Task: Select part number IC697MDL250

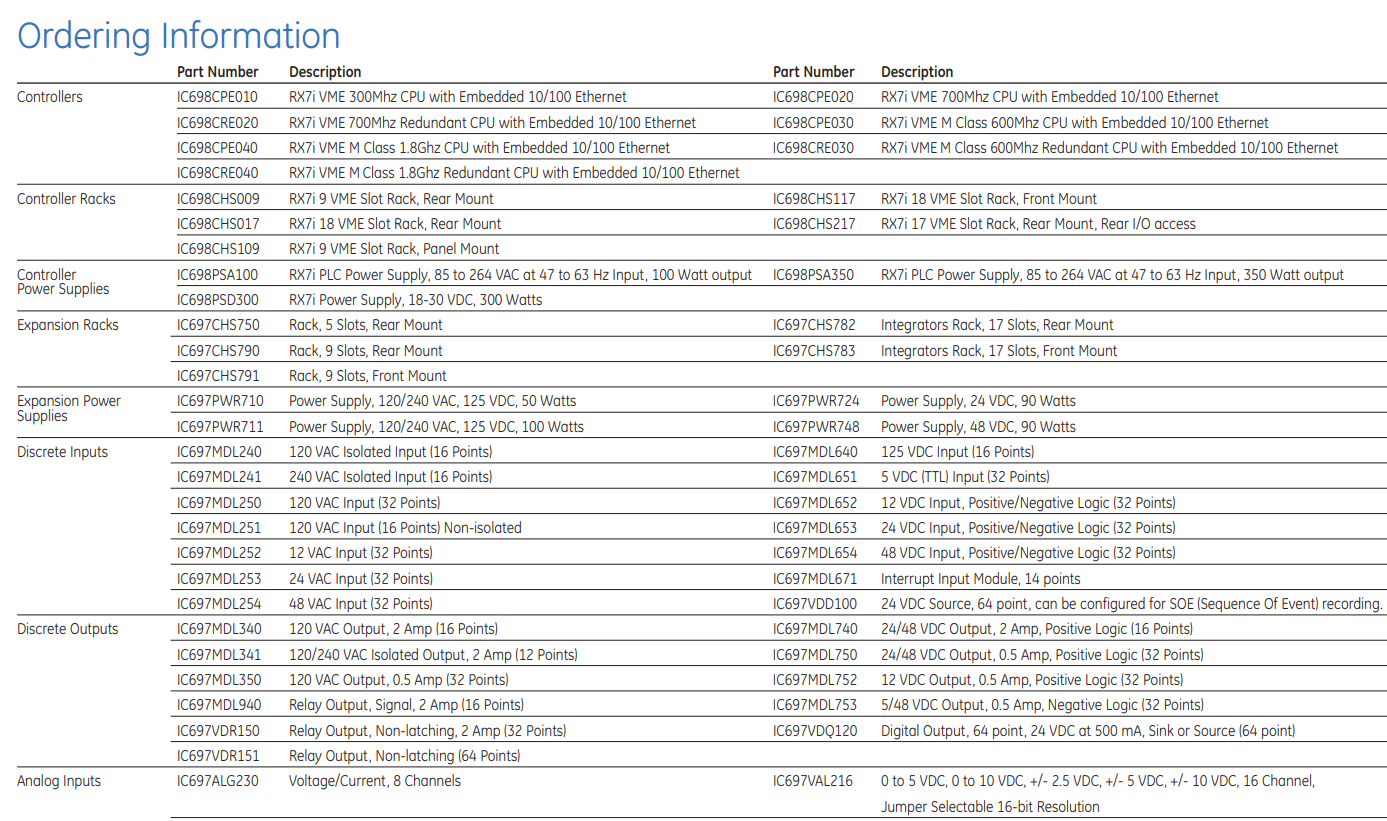Action: (x=219, y=503)
